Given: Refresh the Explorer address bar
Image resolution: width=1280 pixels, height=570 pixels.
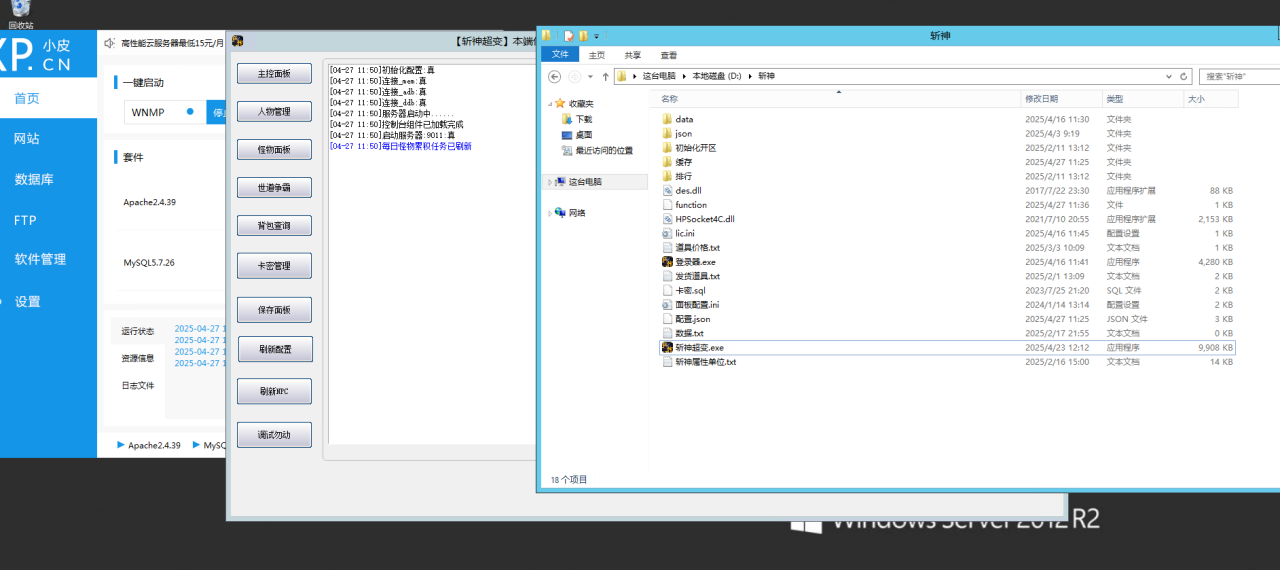Looking at the screenshot, I should pos(1184,76).
